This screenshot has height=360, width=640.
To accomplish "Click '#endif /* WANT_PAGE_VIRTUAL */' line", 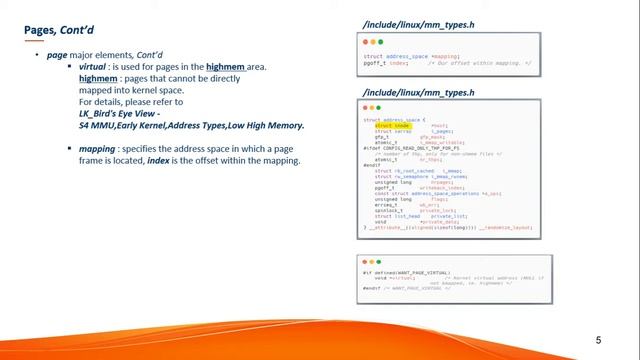I will [407, 289].
